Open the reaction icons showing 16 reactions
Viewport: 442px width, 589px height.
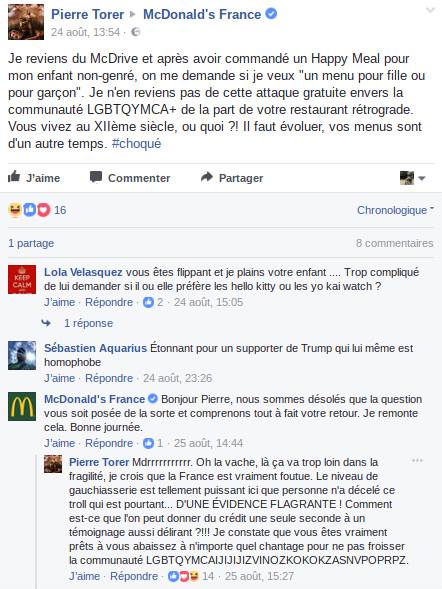pyautogui.click(x=29, y=210)
